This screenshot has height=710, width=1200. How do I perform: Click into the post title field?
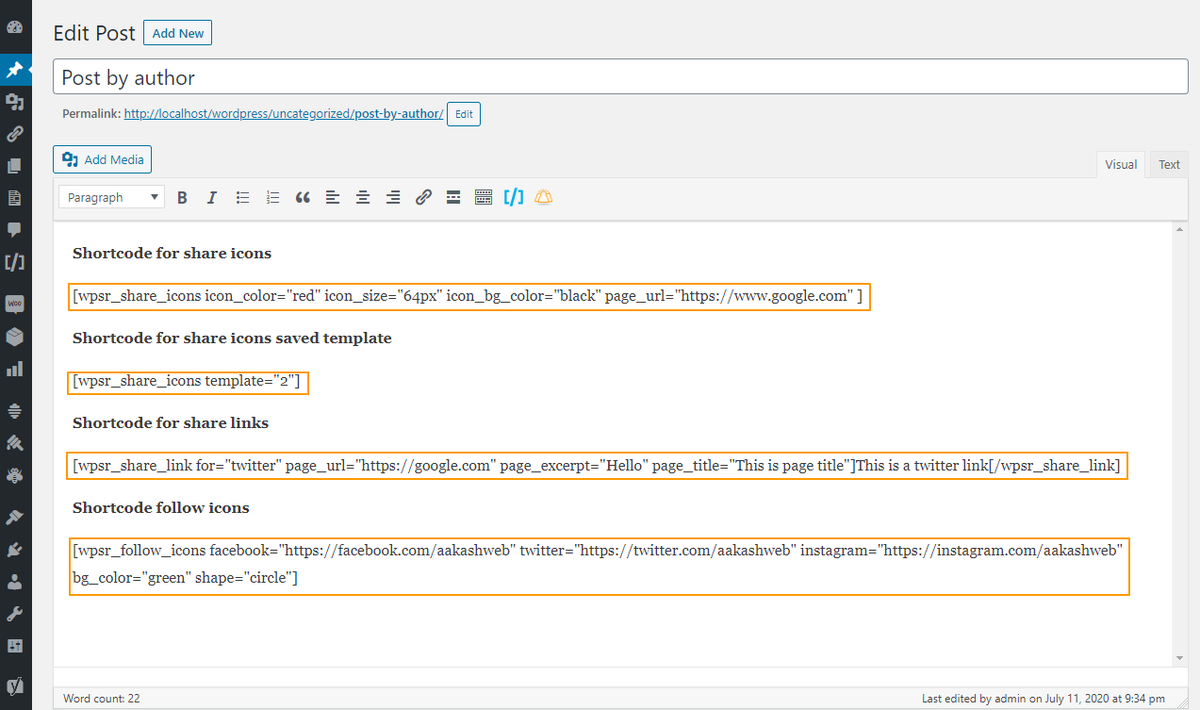click(620, 77)
